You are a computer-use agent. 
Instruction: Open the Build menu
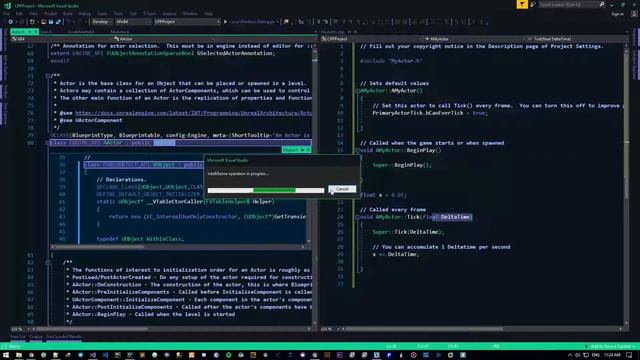click(x=68, y=13)
